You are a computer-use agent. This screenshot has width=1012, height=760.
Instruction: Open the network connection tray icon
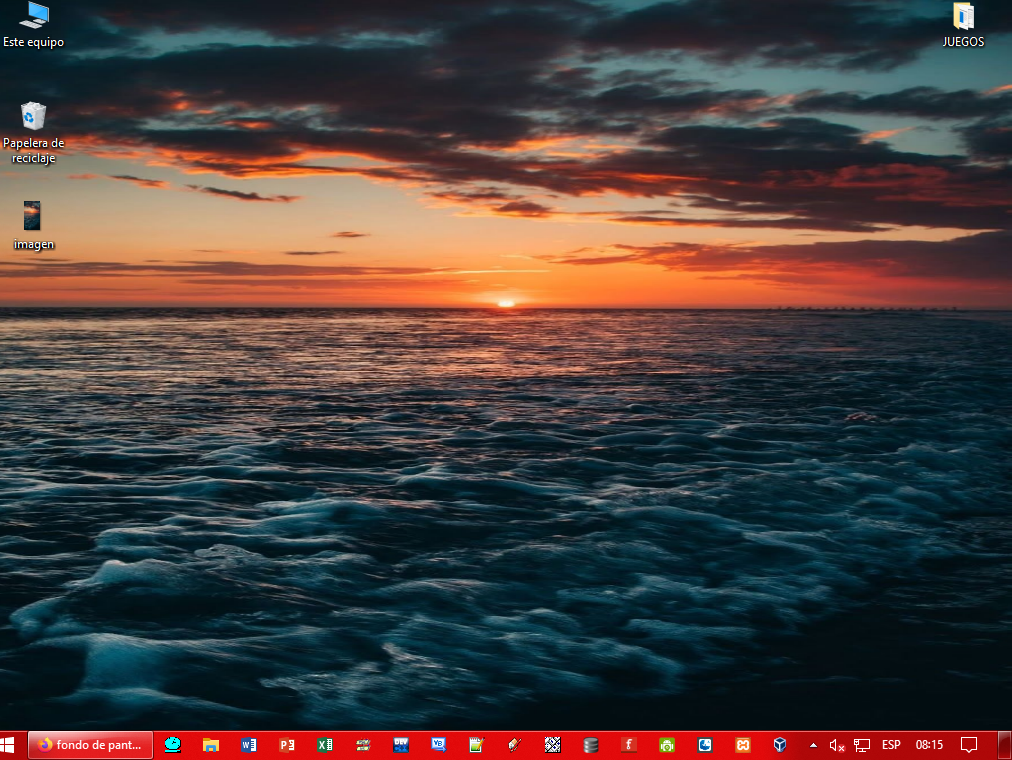pos(861,745)
